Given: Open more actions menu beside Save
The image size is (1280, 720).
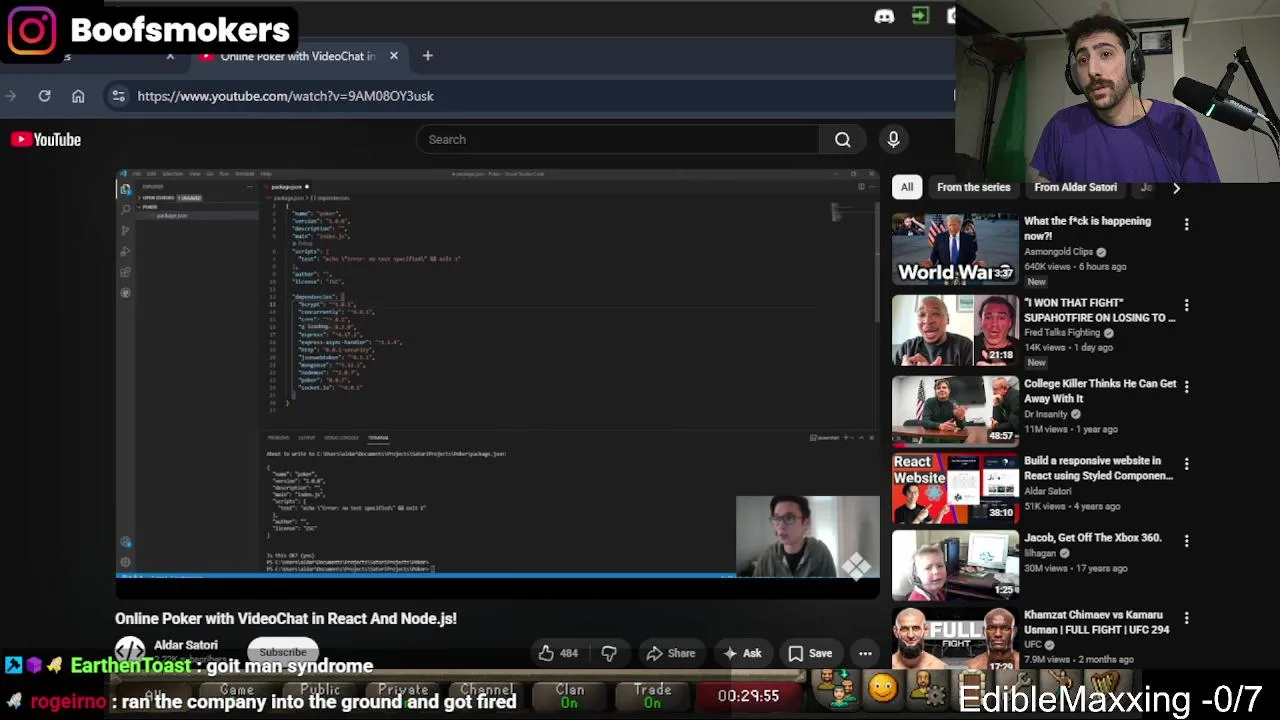Looking at the screenshot, I should coord(865,653).
